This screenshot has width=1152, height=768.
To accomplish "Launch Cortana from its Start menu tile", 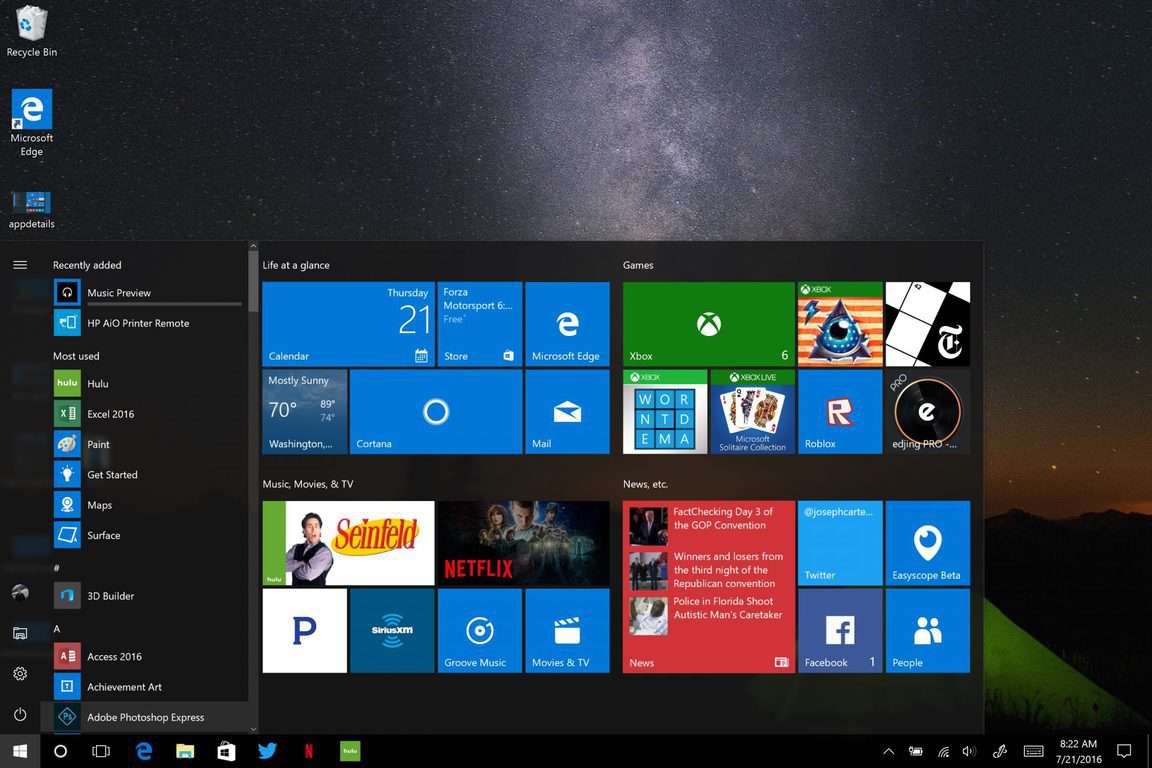I will pyautogui.click(x=436, y=410).
